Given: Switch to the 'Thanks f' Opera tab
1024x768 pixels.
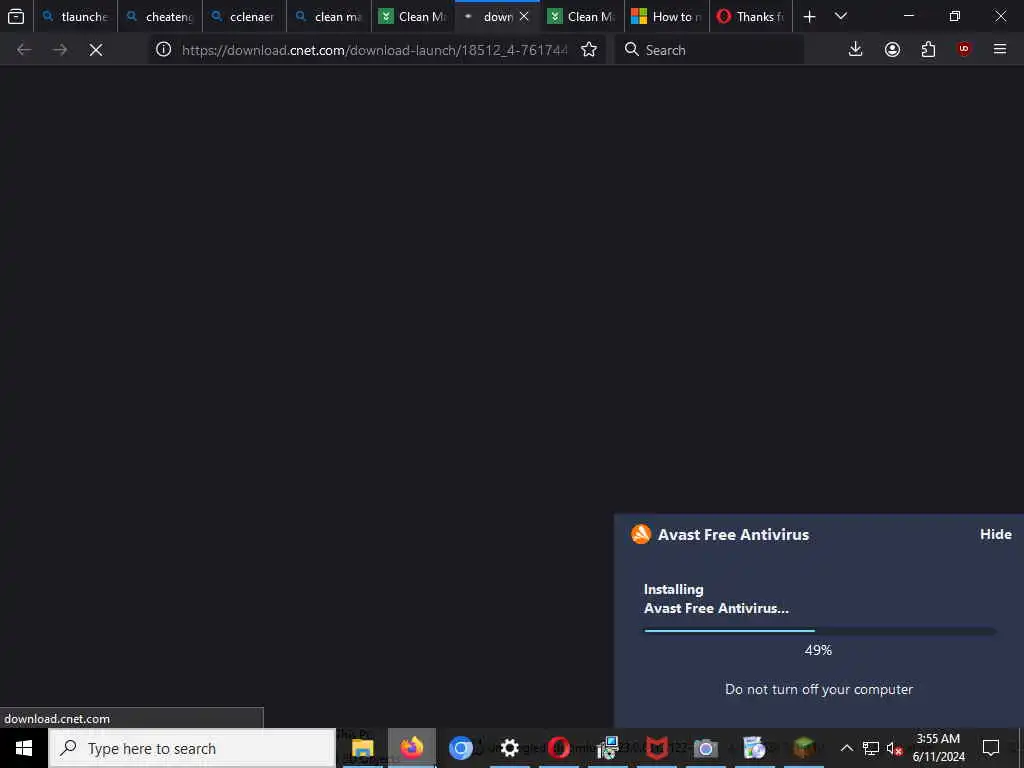Looking at the screenshot, I should click(x=750, y=16).
